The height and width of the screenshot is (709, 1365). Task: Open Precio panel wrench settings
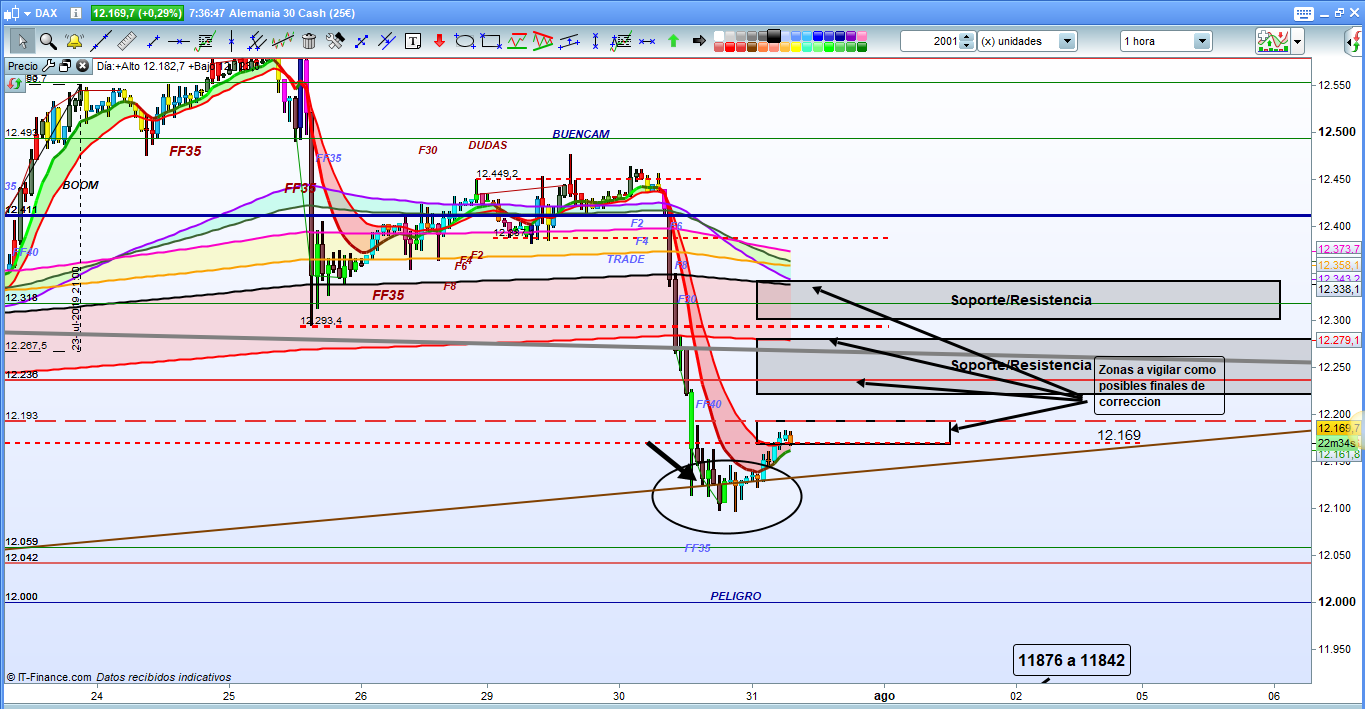point(48,66)
